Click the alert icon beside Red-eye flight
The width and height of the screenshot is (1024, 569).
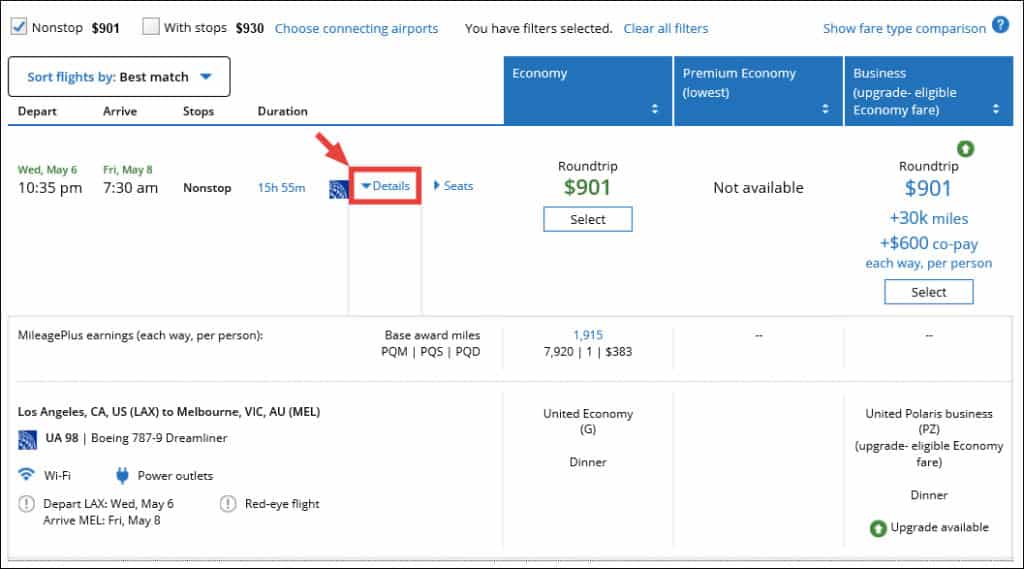coord(227,504)
